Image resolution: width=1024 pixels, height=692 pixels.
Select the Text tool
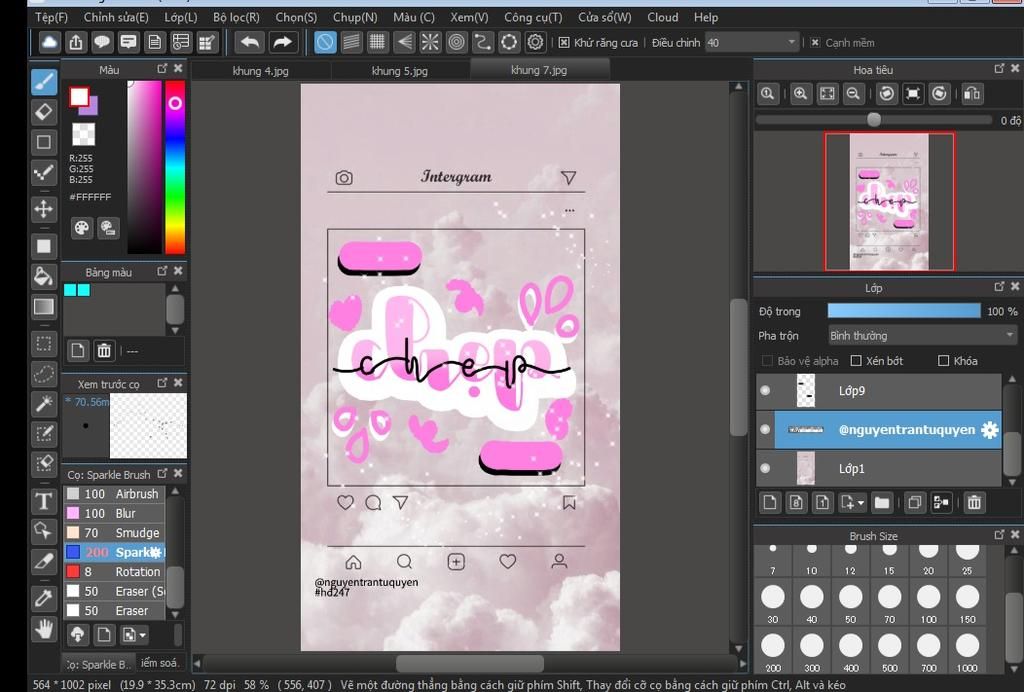click(44, 501)
